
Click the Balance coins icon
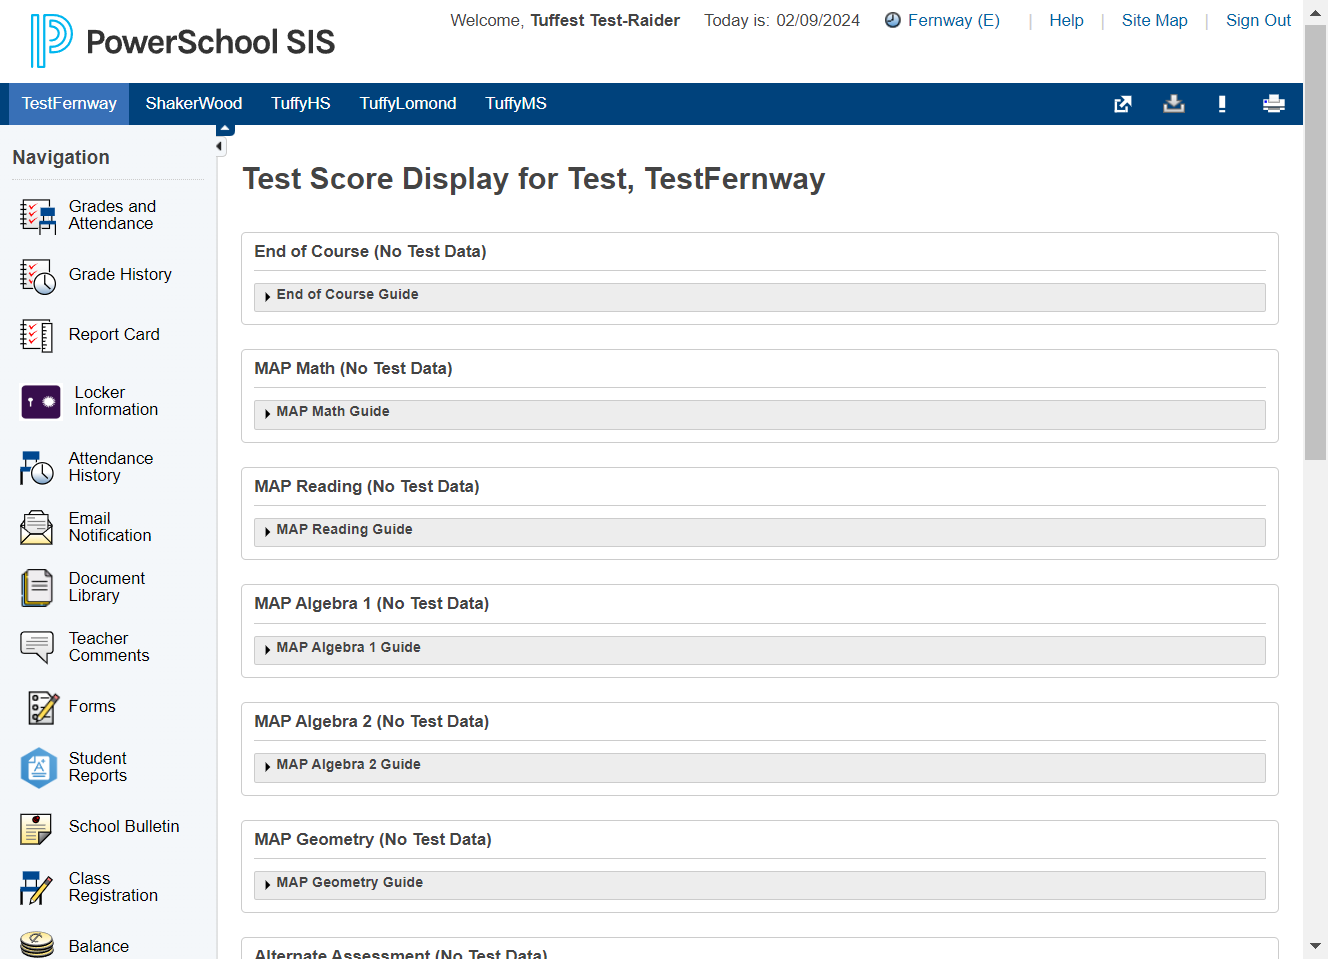pyautogui.click(x=37, y=945)
